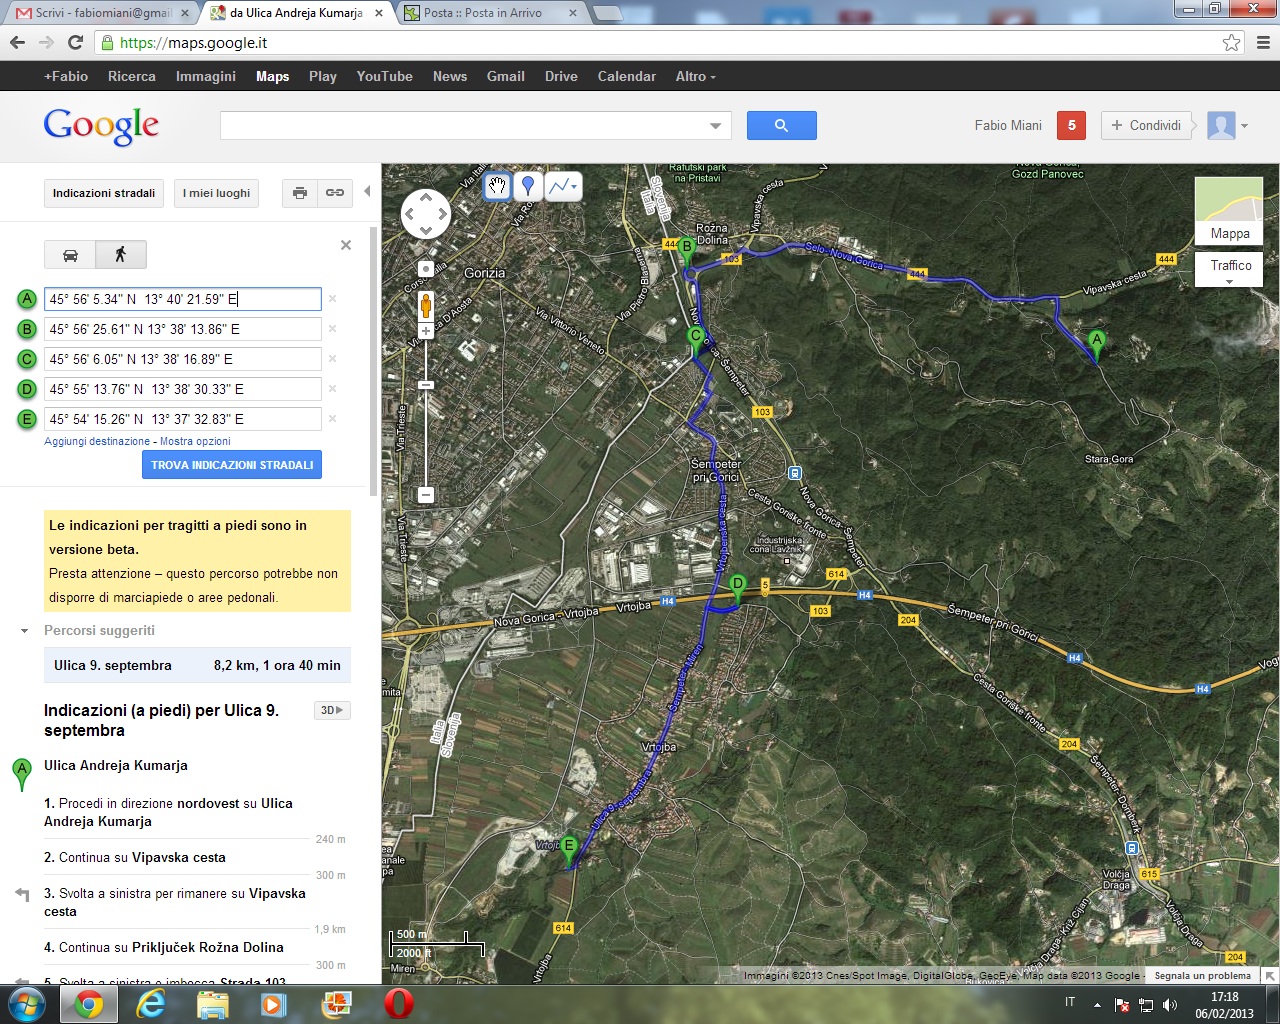Open notifications badge showing 5
Screen dimensions: 1280x1024
1071,125
